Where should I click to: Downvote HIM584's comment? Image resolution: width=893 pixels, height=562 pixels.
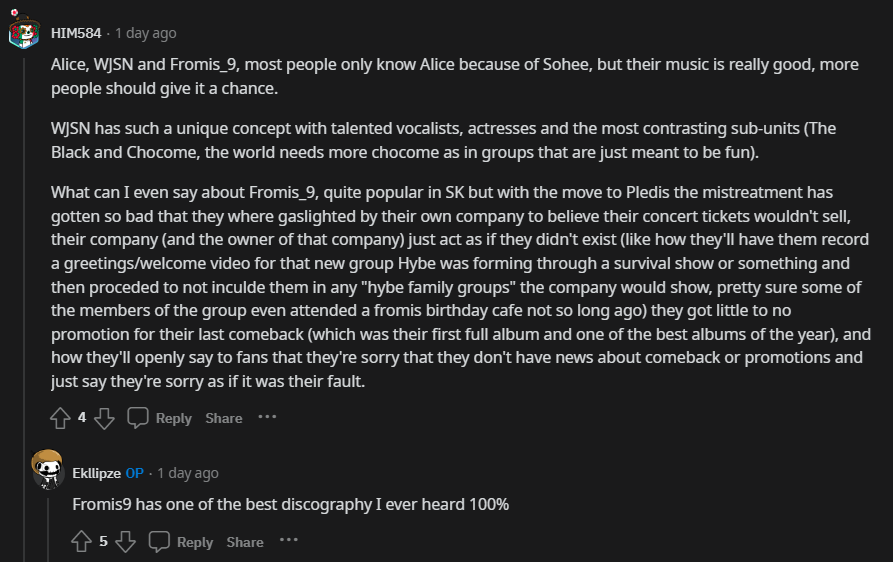[104, 418]
